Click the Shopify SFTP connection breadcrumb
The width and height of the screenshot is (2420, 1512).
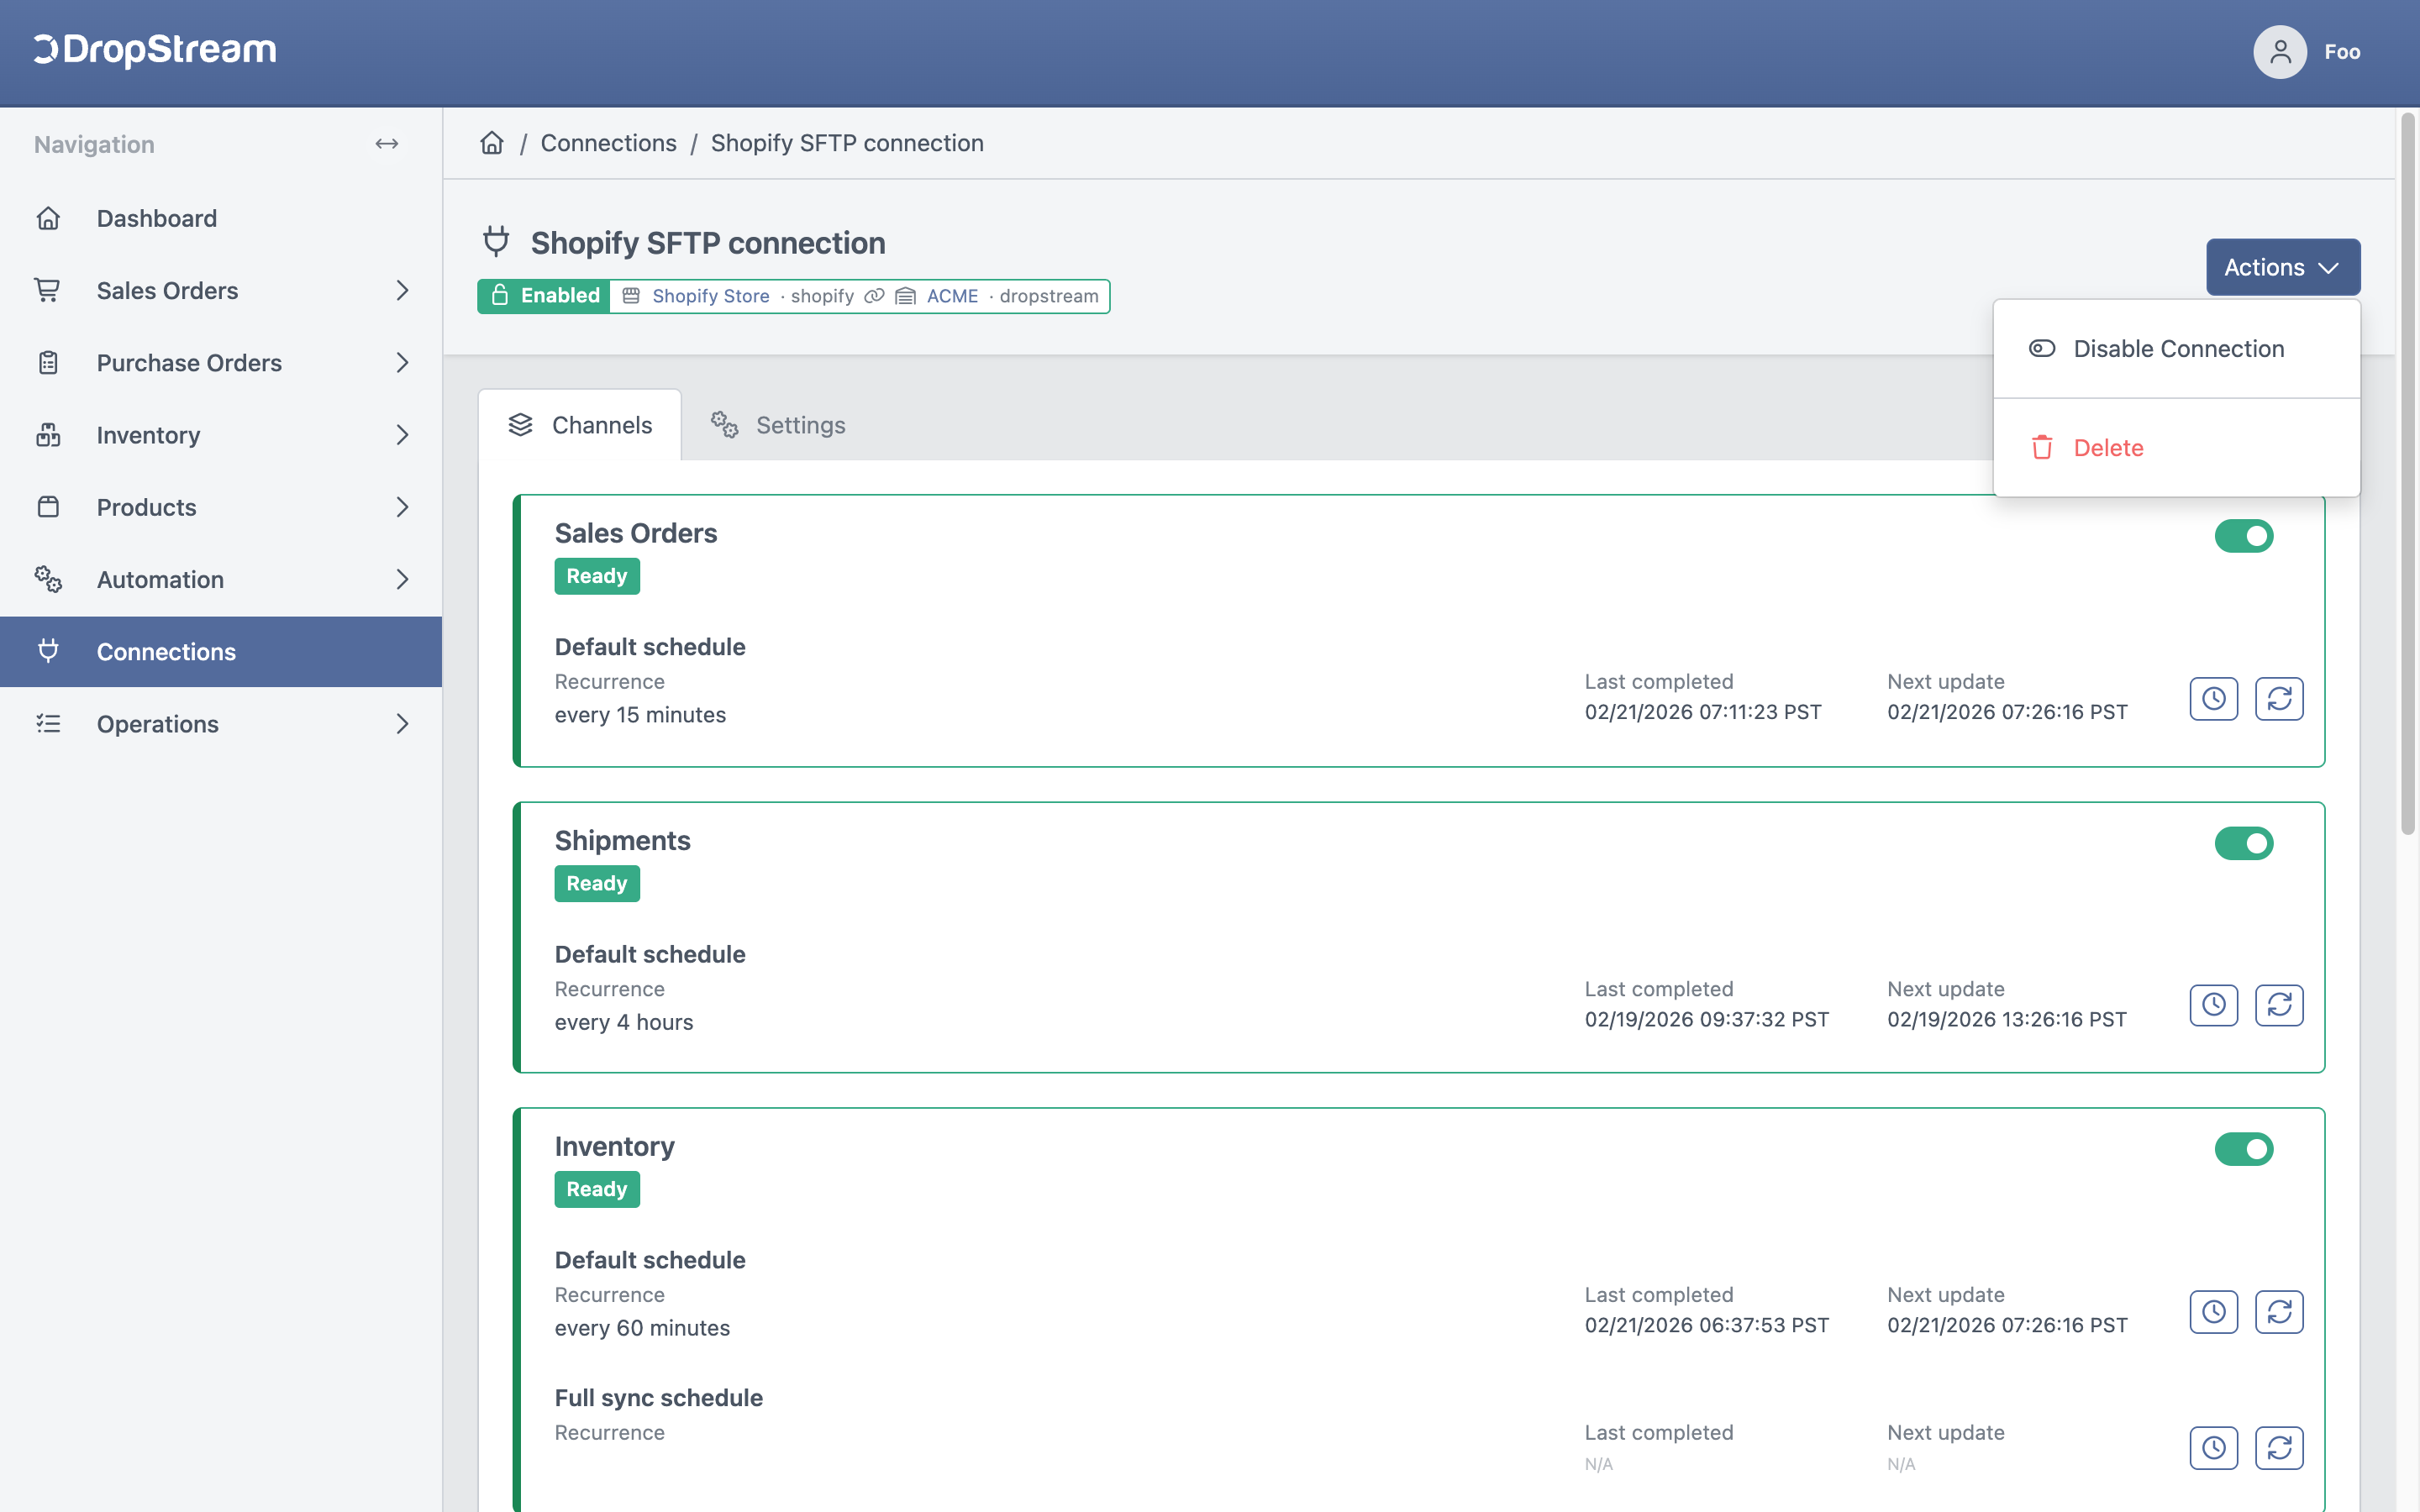click(x=847, y=143)
